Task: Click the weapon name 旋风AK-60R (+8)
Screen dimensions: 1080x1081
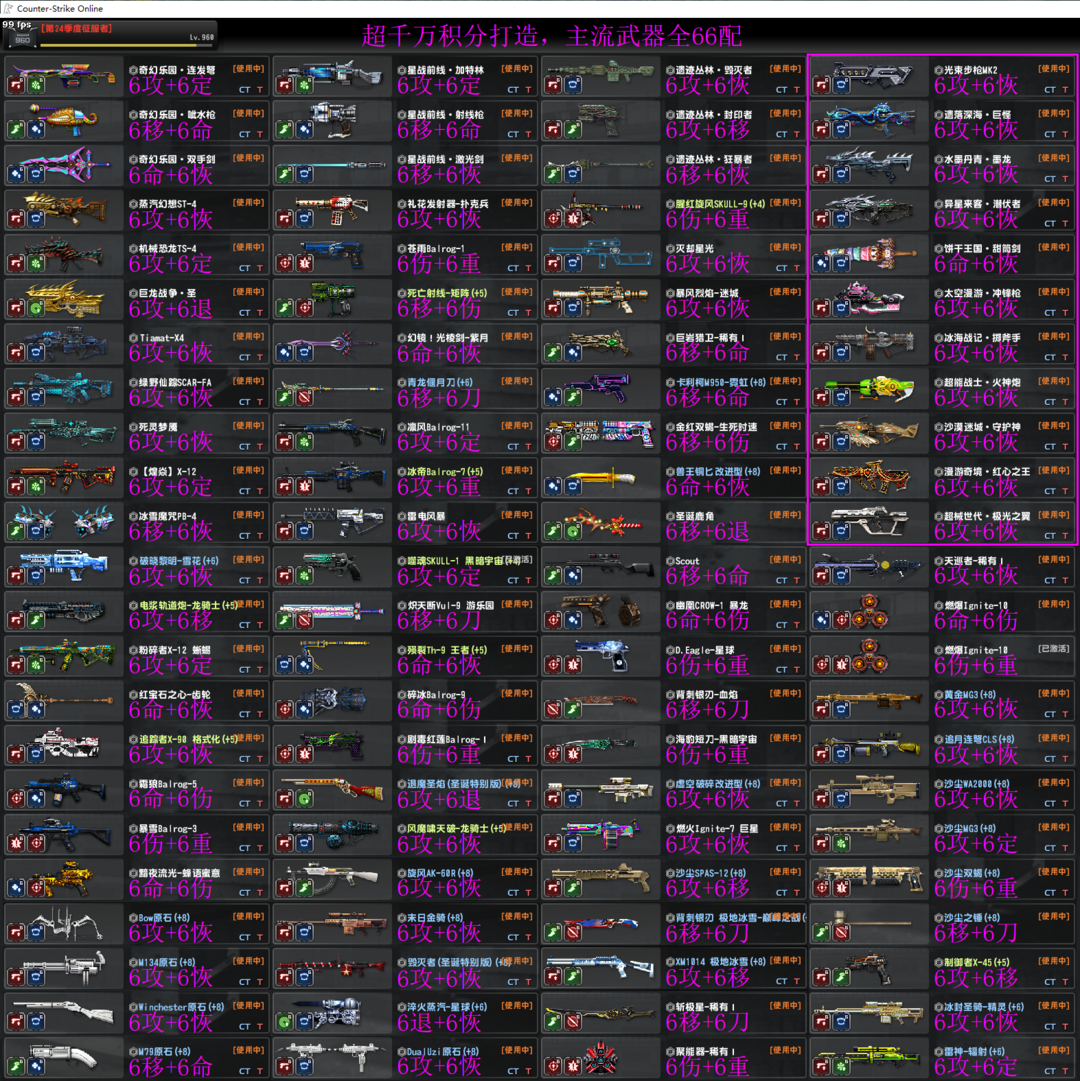Action: click(440, 873)
